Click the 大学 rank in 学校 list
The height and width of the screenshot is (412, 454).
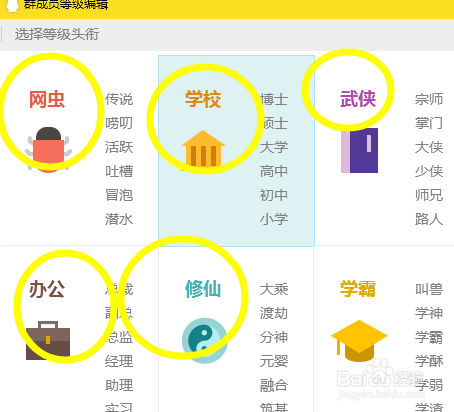click(x=274, y=147)
